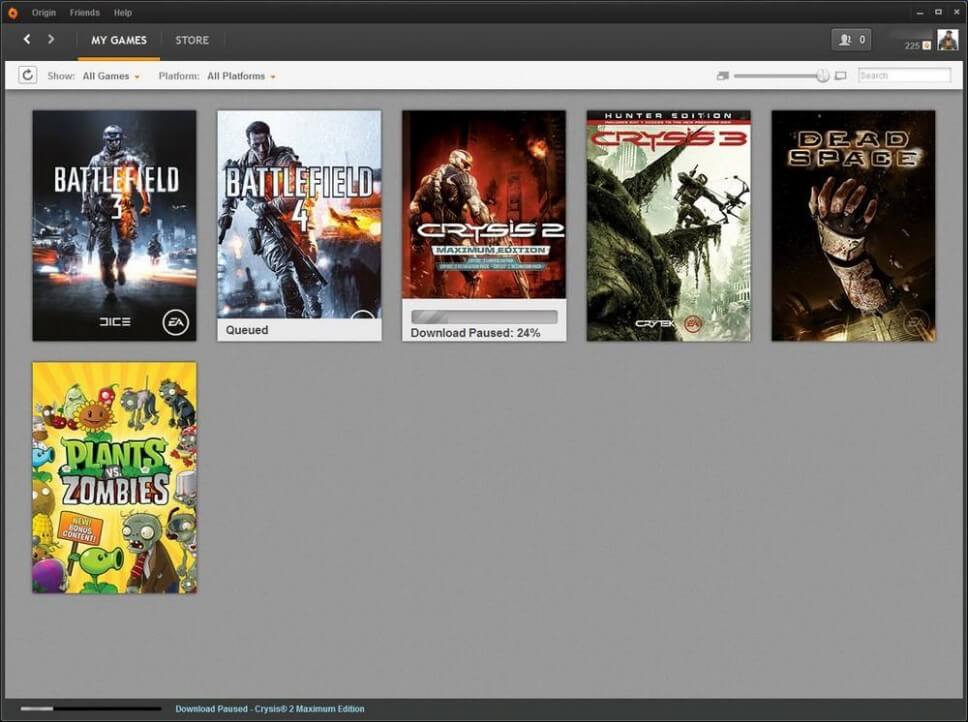This screenshot has width=968, height=722.
Task: Click the Origin logo icon in title bar
Action: tap(12, 12)
